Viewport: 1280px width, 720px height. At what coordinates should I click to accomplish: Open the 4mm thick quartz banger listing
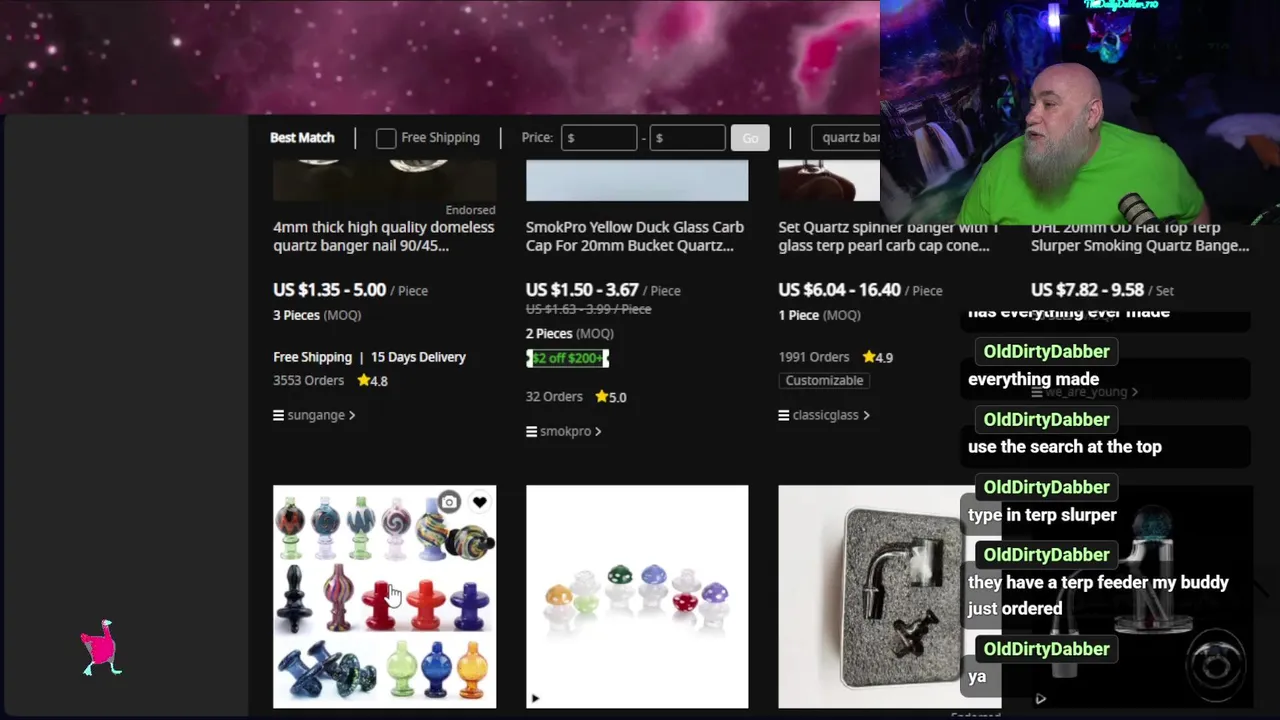click(384, 236)
